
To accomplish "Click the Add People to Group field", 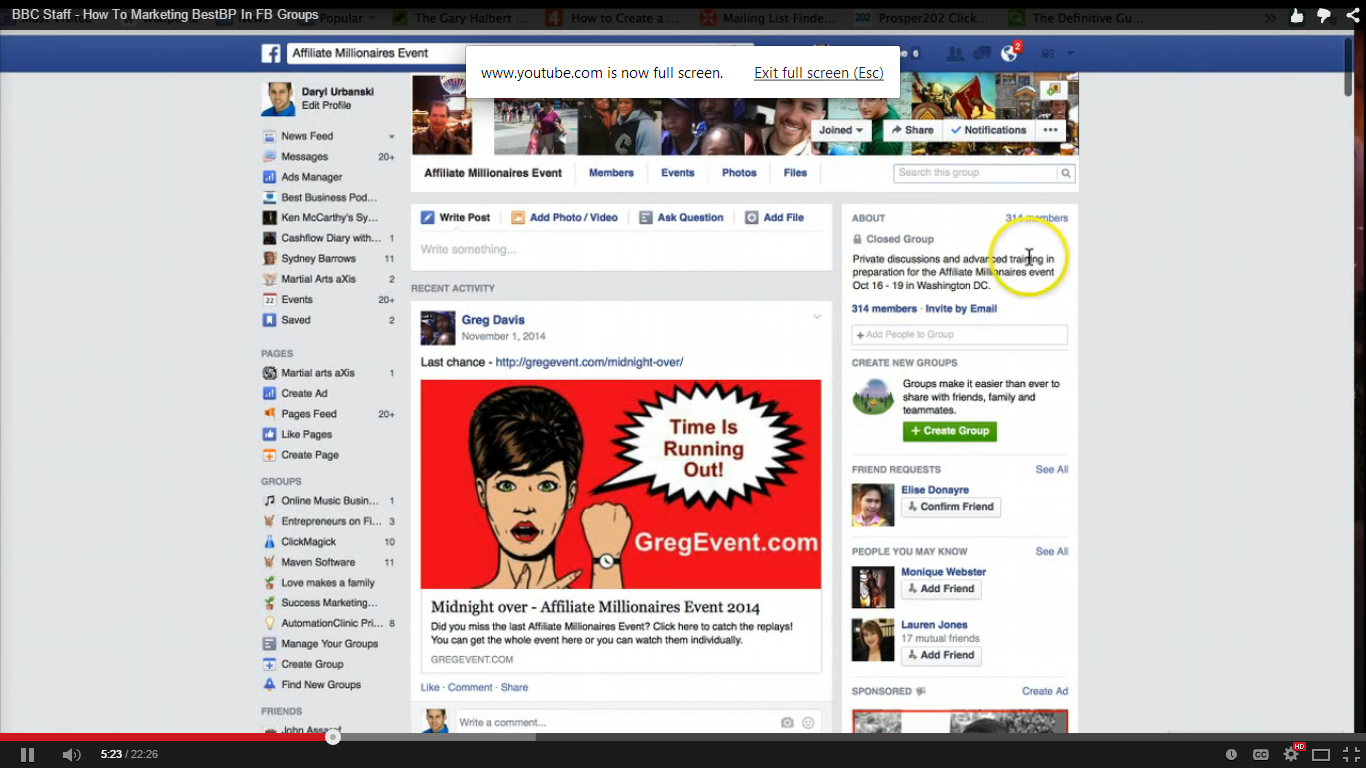I will [960, 335].
